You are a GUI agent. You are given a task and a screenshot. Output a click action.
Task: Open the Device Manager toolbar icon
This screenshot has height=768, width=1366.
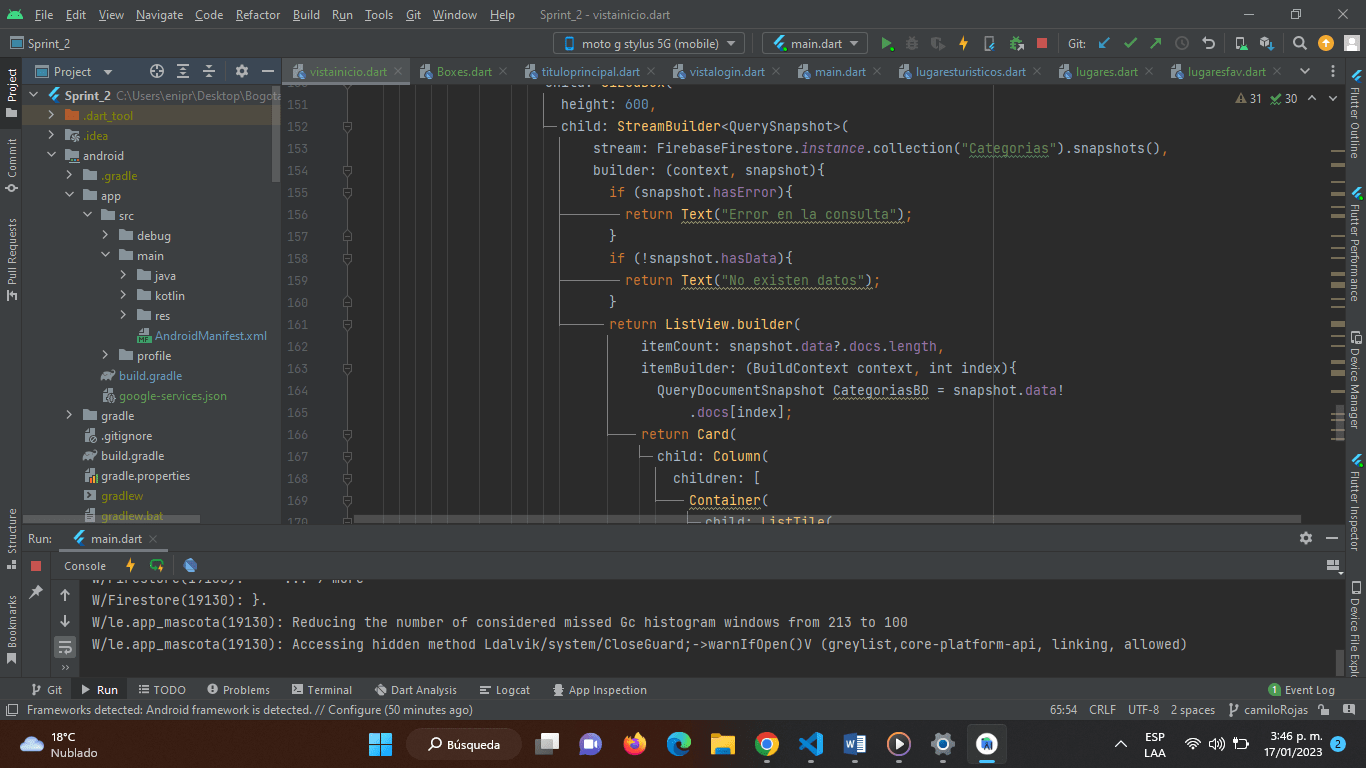(x=1241, y=43)
